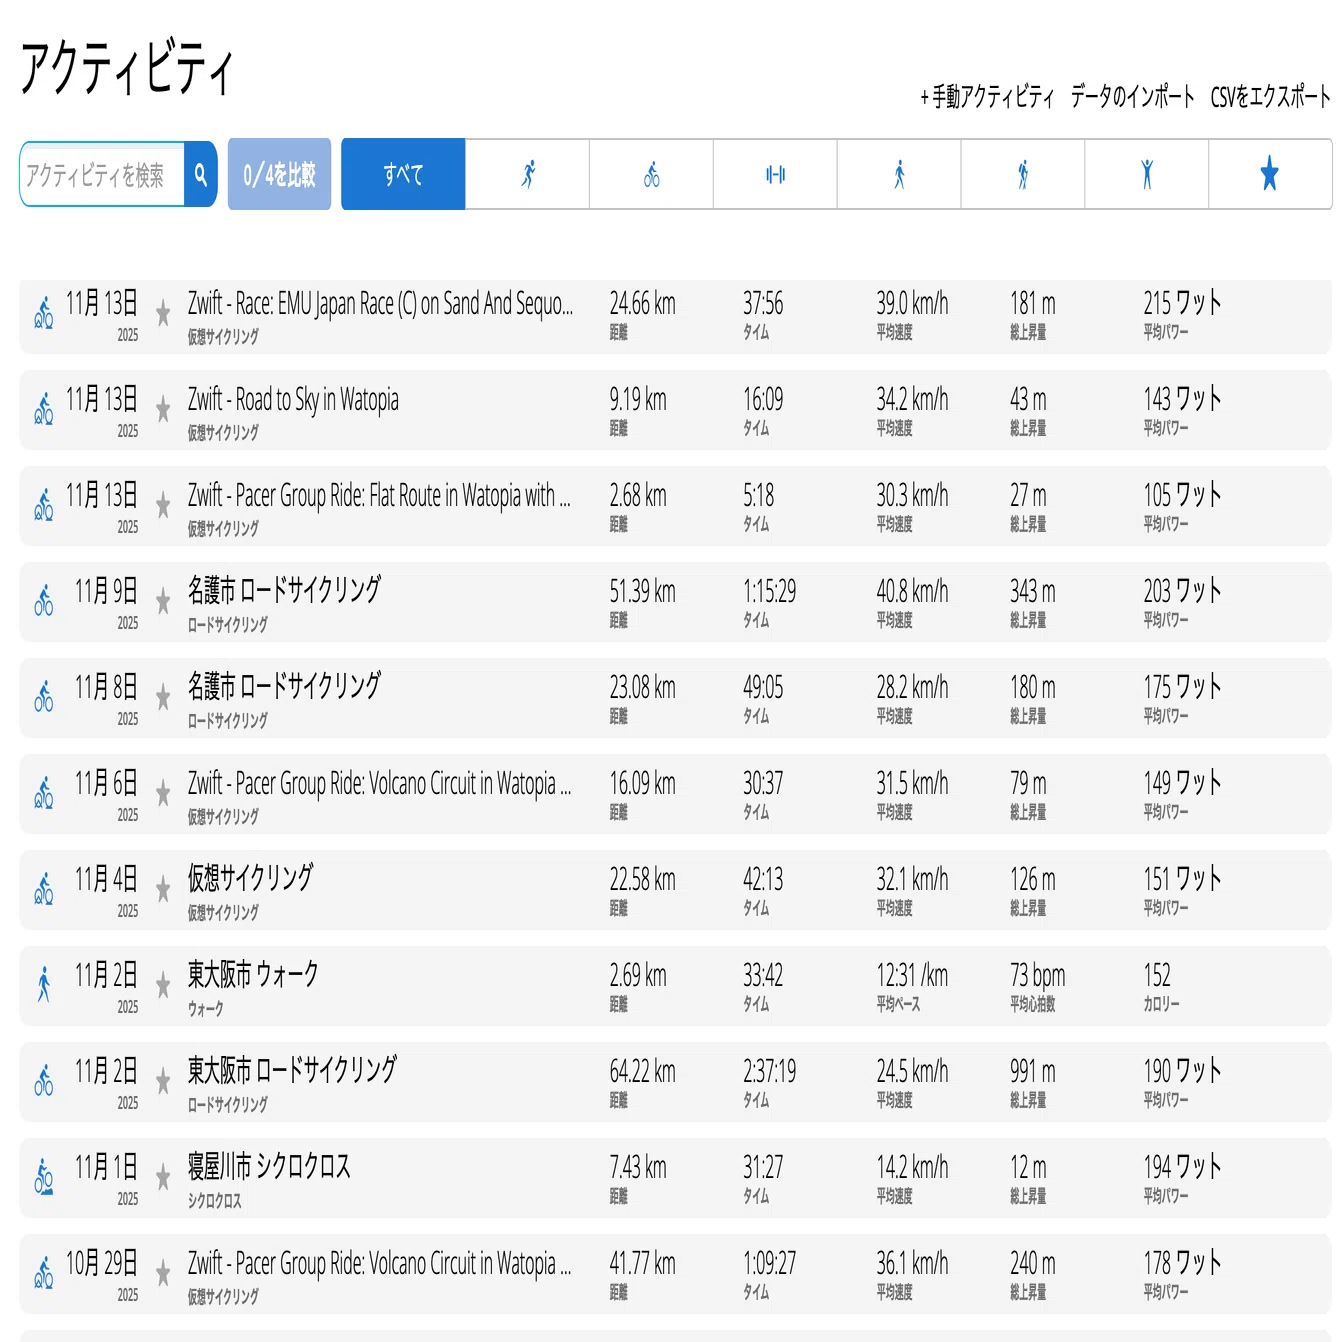The height and width of the screenshot is (1342, 1342).
Task: Click the アクティビティ page heading
Action: pos(127,68)
